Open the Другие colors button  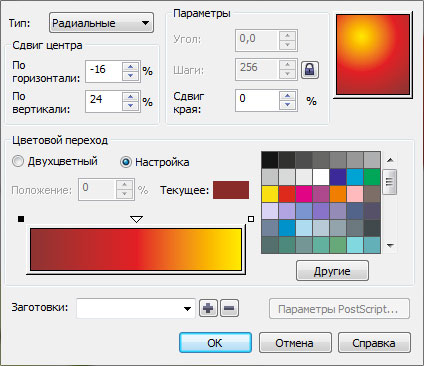tap(332, 271)
